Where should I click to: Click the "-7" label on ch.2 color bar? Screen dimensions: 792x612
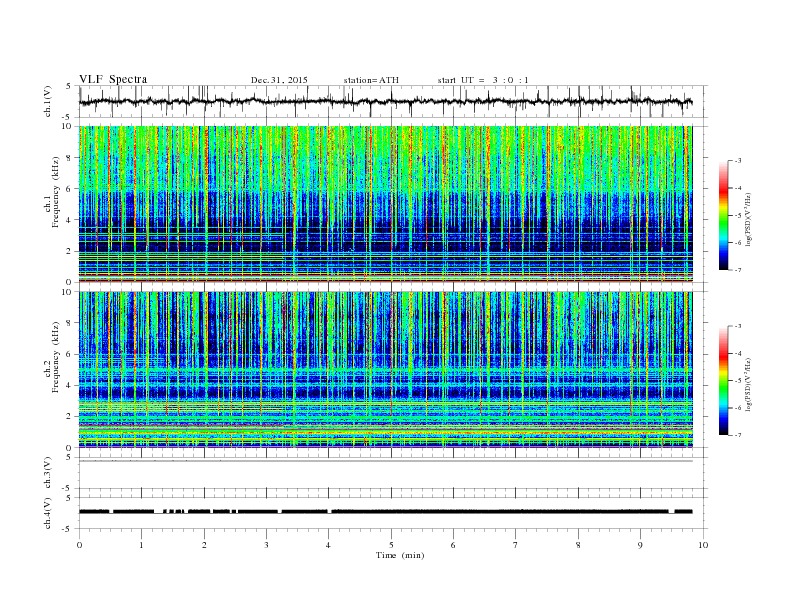[737, 435]
